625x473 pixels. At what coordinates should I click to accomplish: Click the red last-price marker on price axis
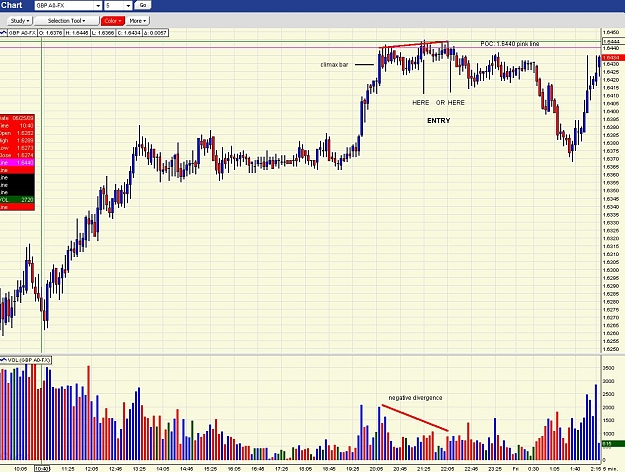pos(613,58)
